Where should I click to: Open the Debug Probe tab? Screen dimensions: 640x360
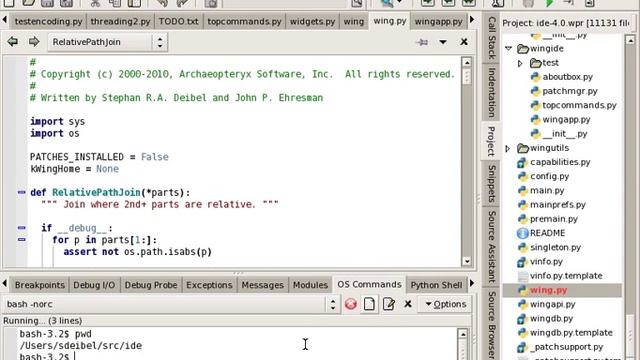(x=151, y=285)
